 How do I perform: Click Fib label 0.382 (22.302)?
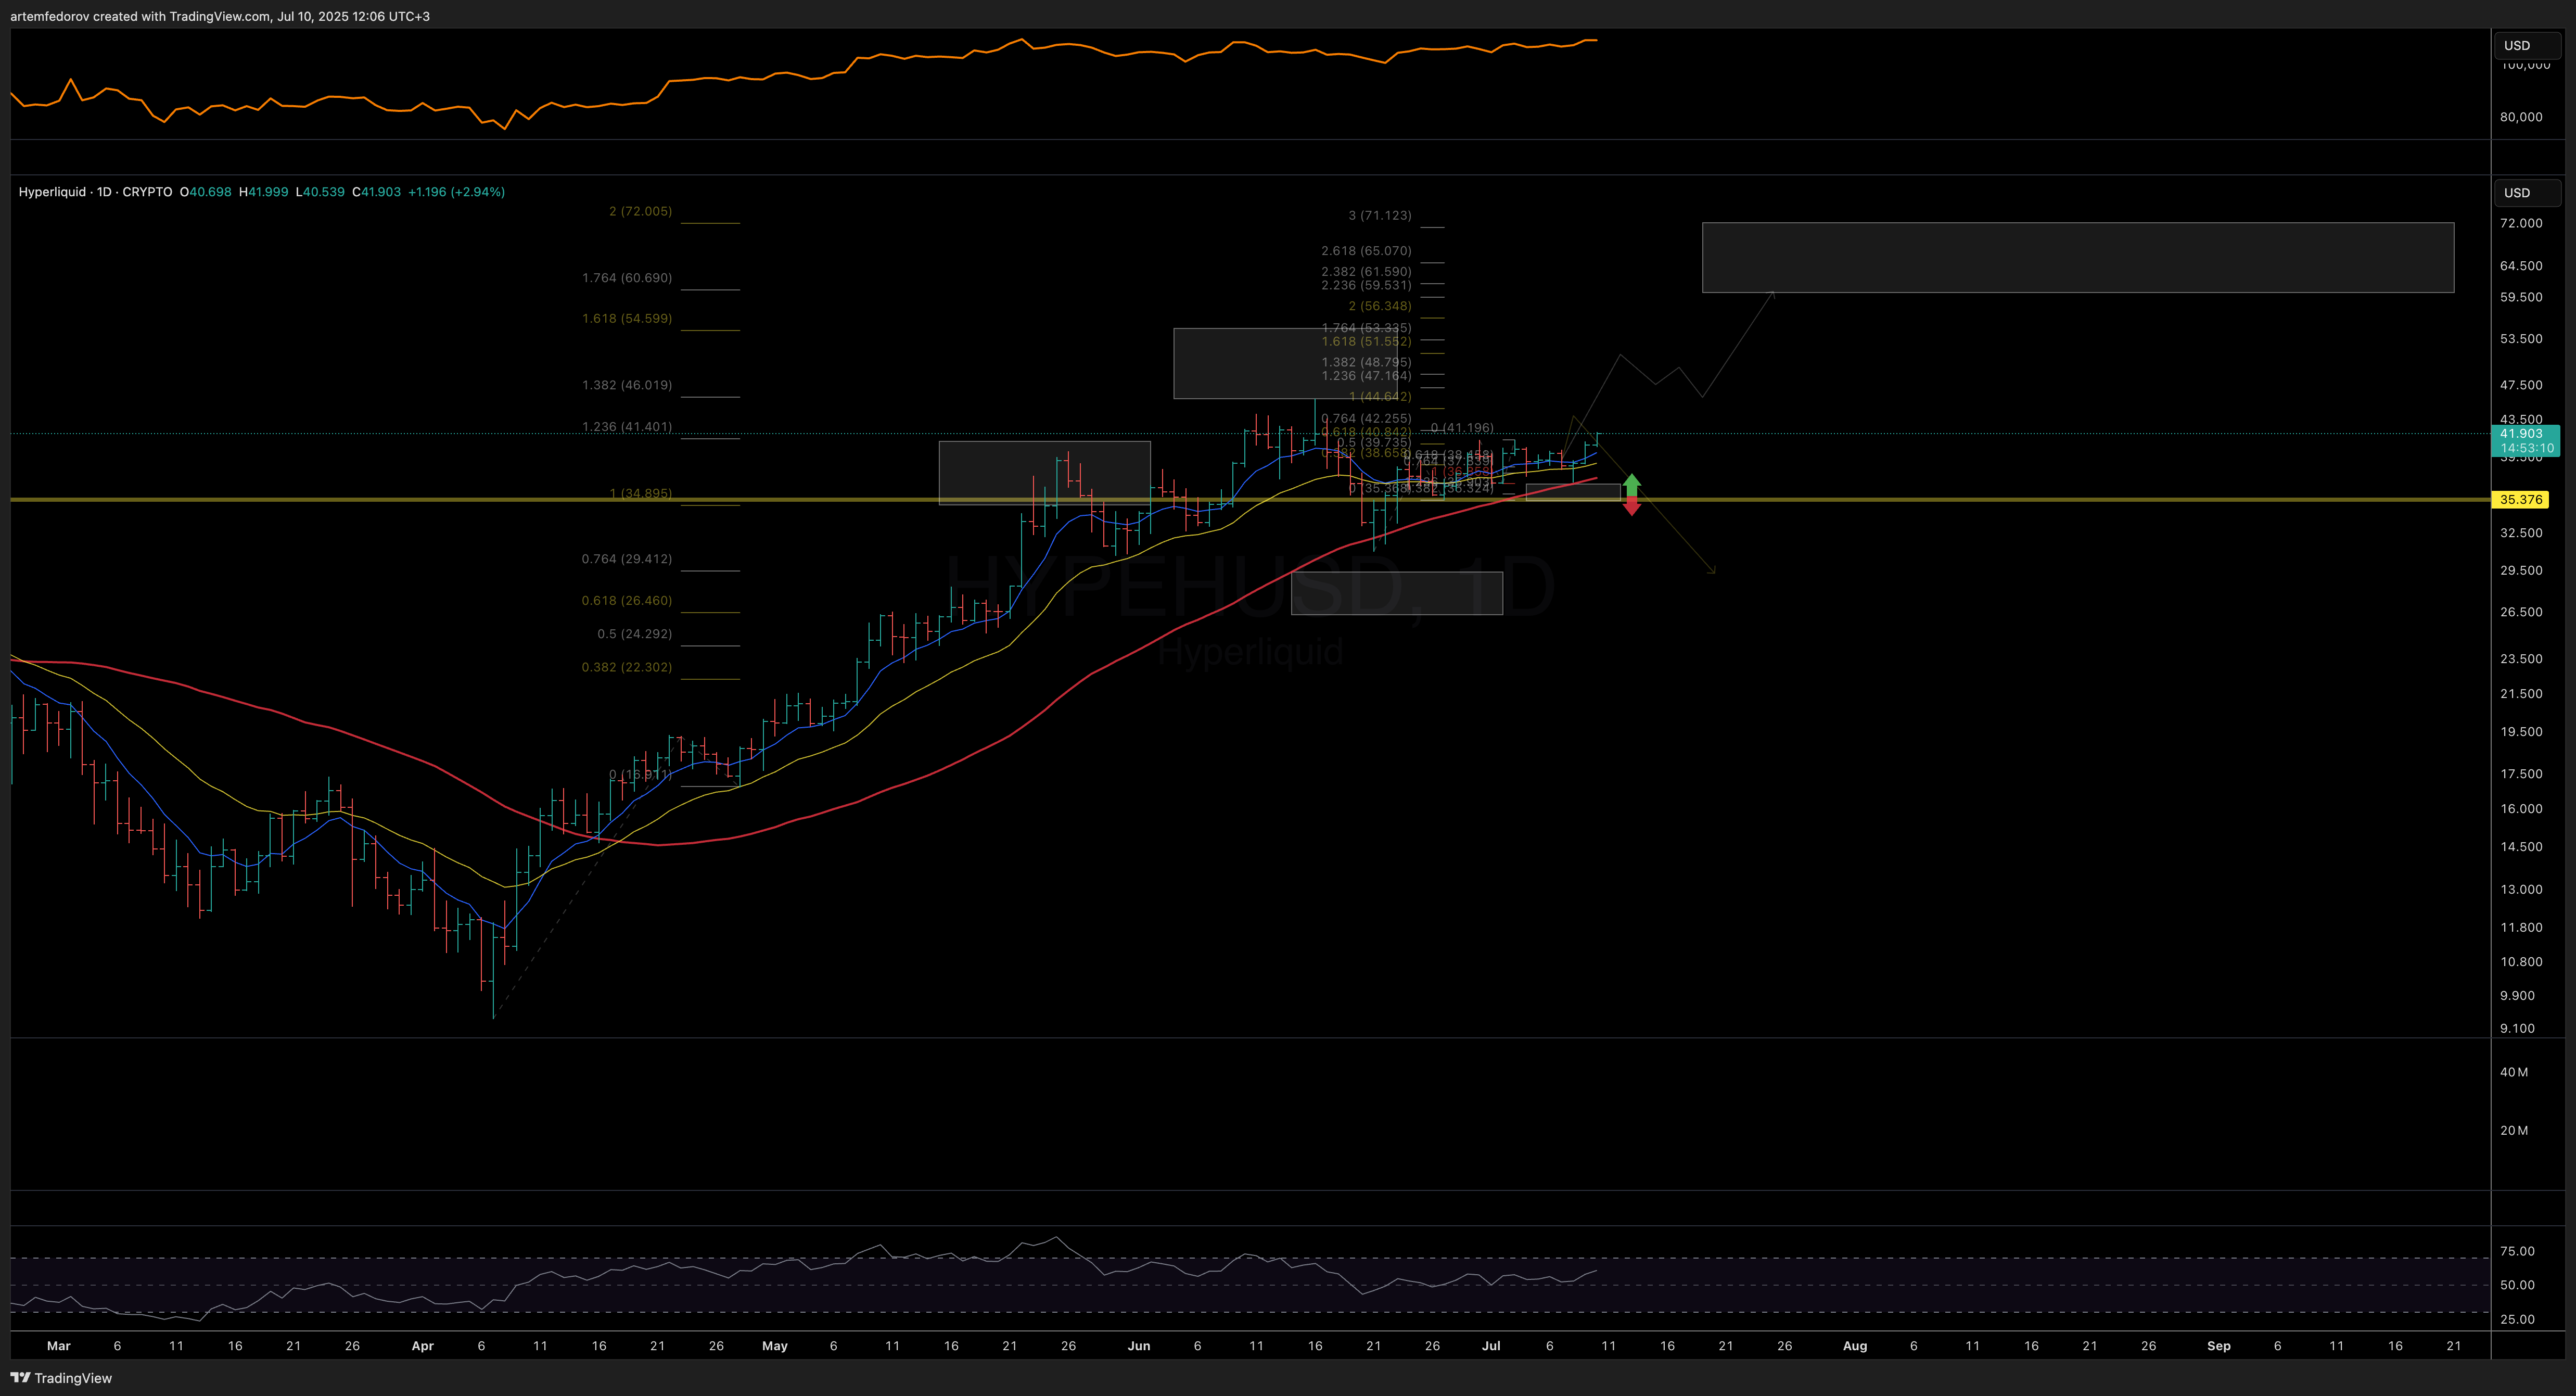coord(627,667)
